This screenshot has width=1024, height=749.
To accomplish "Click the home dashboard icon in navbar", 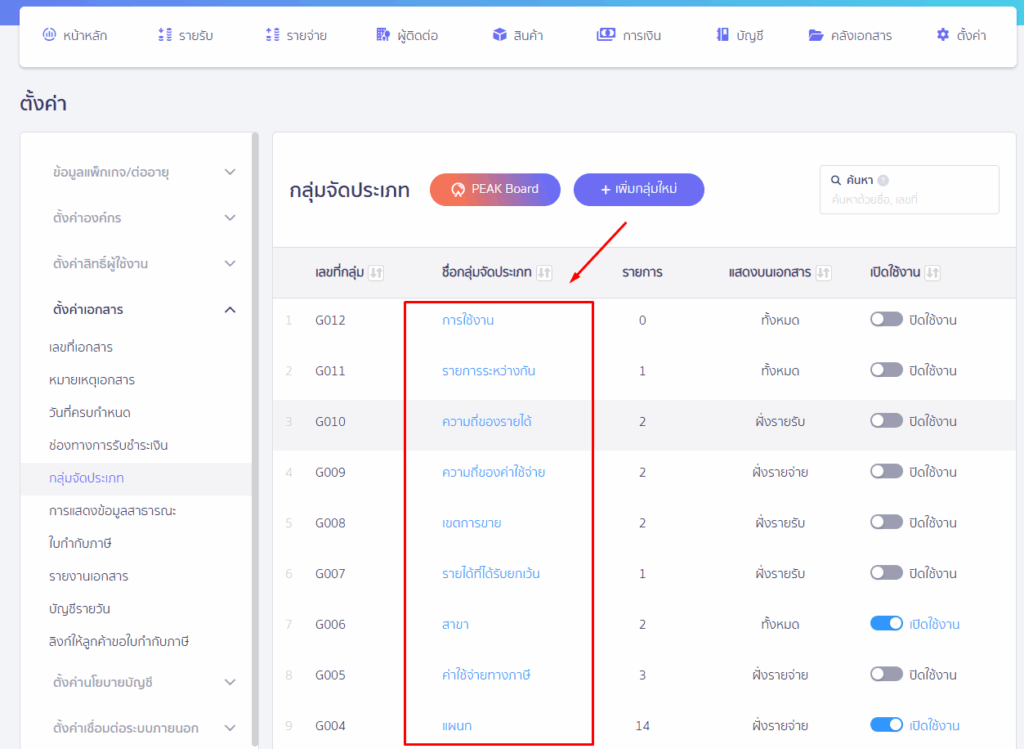I will coord(49,35).
